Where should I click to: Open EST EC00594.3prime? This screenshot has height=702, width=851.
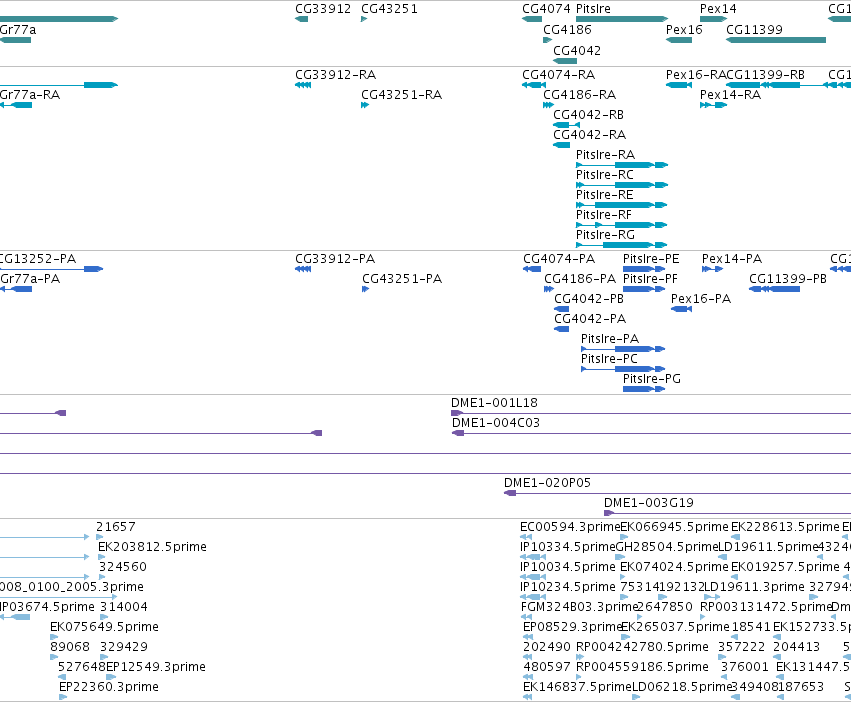tap(569, 527)
